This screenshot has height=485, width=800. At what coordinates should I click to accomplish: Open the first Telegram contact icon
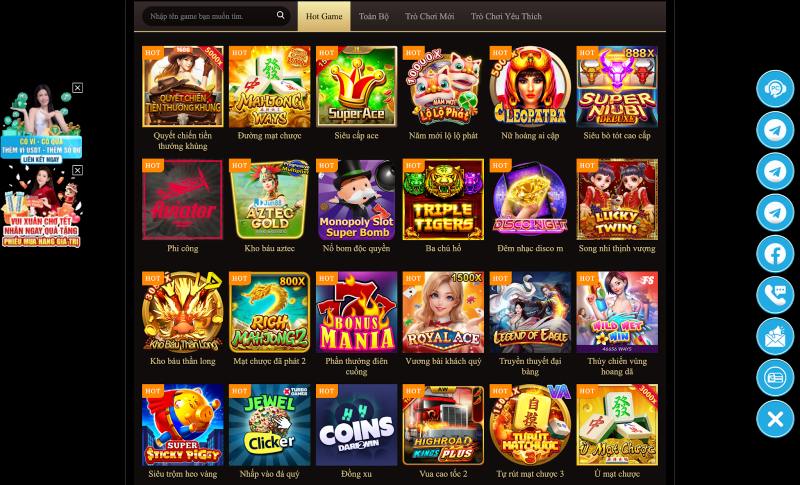click(x=775, y=130)
